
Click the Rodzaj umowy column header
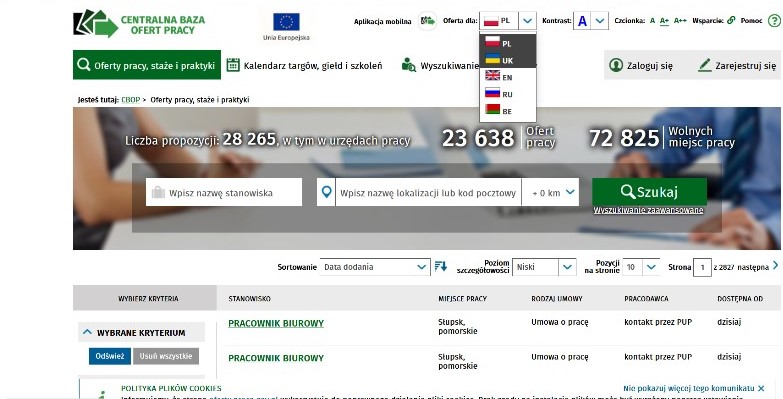pyautogui.click(x=557, y=299)
